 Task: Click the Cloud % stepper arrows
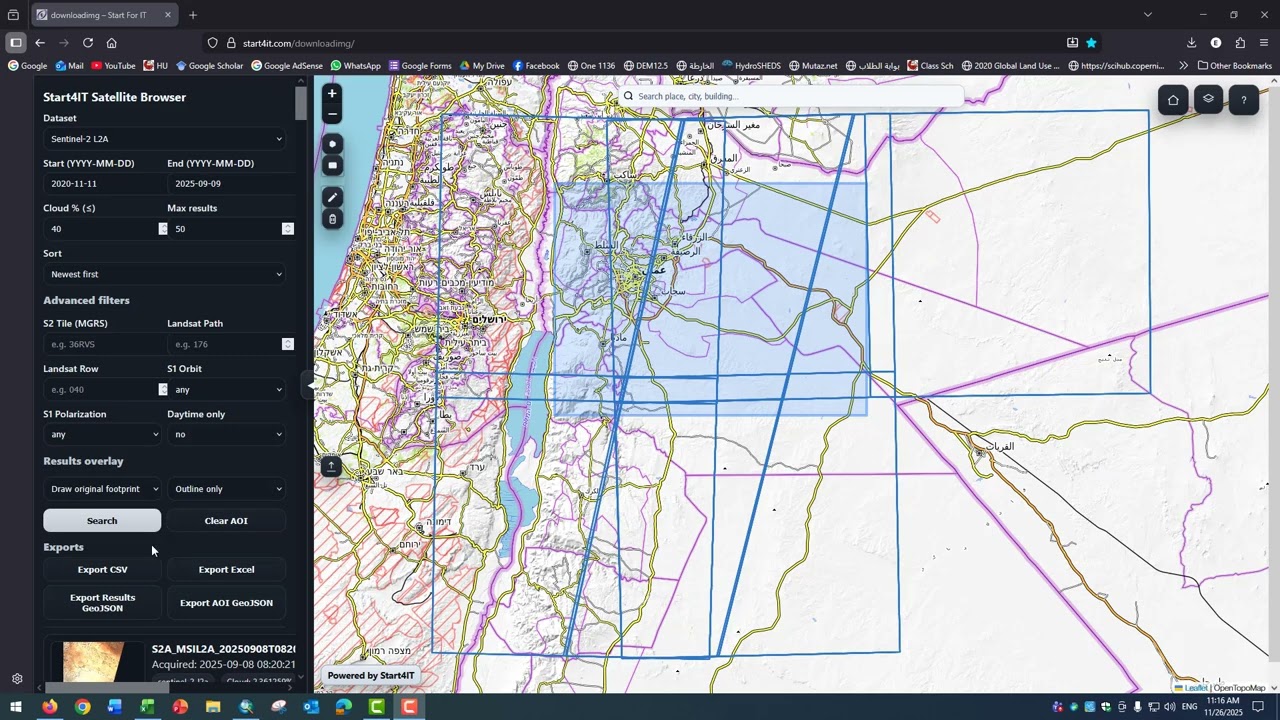click(x=163, y=229)
